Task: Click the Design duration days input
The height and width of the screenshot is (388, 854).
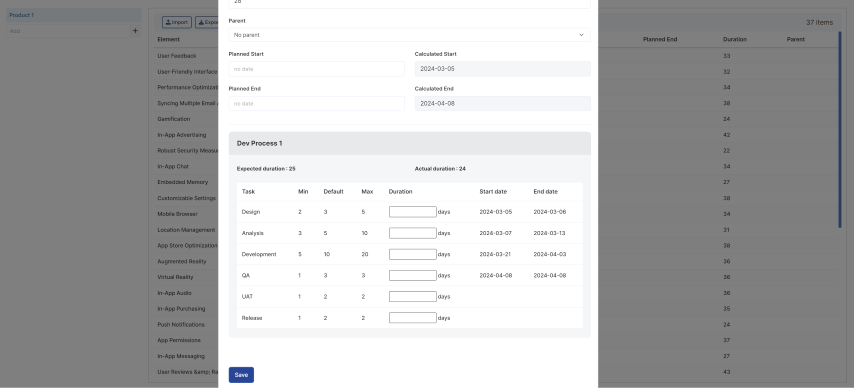Action: tap(412, 212)
